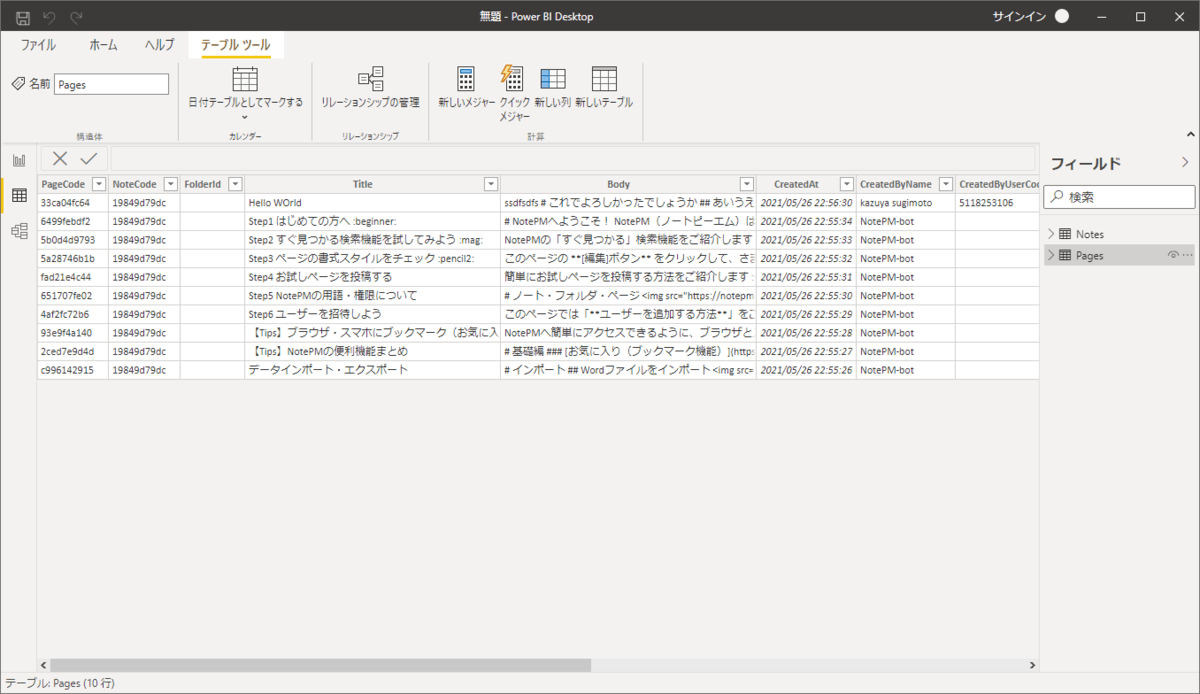The width and height of the screenshot is (1200, 694).
Task: Save the file using the title bar icon
Action: tap(23, 17)
